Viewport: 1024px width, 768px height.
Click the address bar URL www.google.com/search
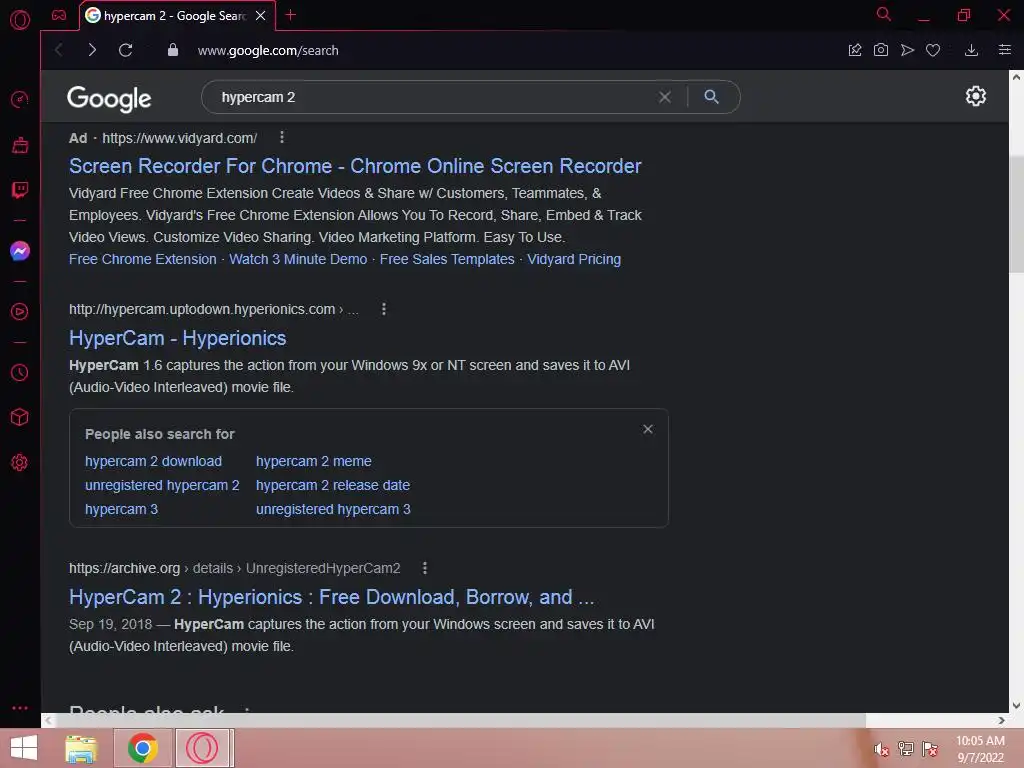[x=268, y=50]
